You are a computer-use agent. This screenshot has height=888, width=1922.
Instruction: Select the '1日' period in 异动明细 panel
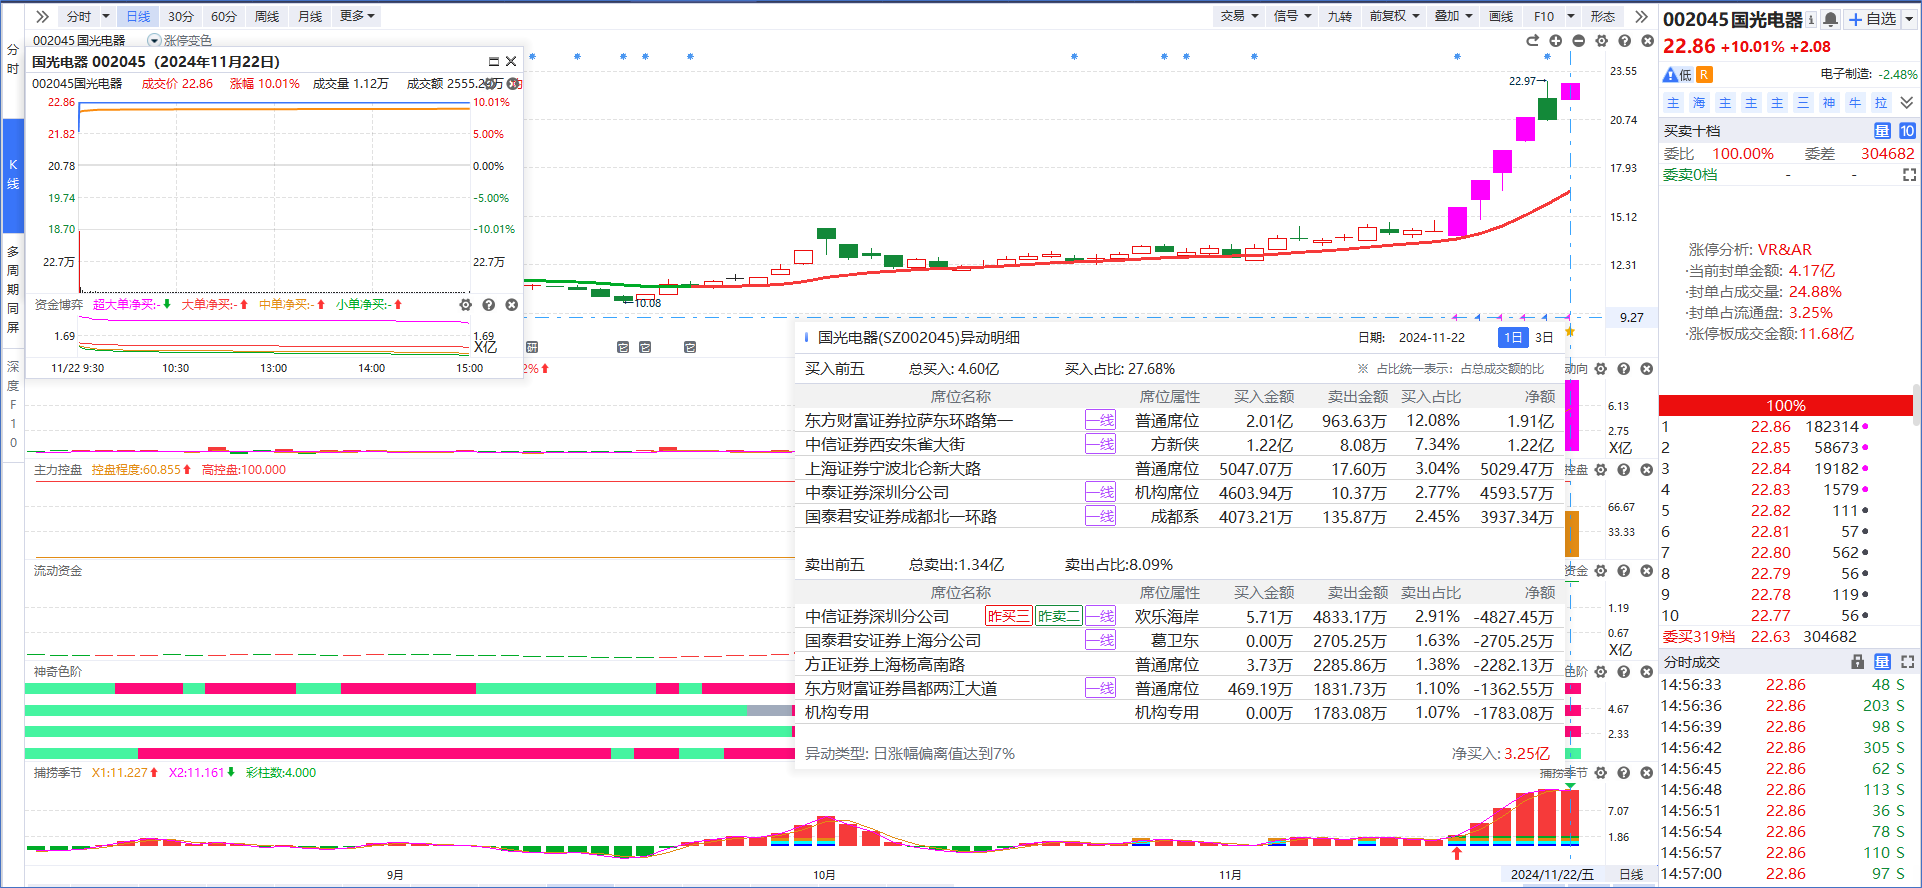1513,338
